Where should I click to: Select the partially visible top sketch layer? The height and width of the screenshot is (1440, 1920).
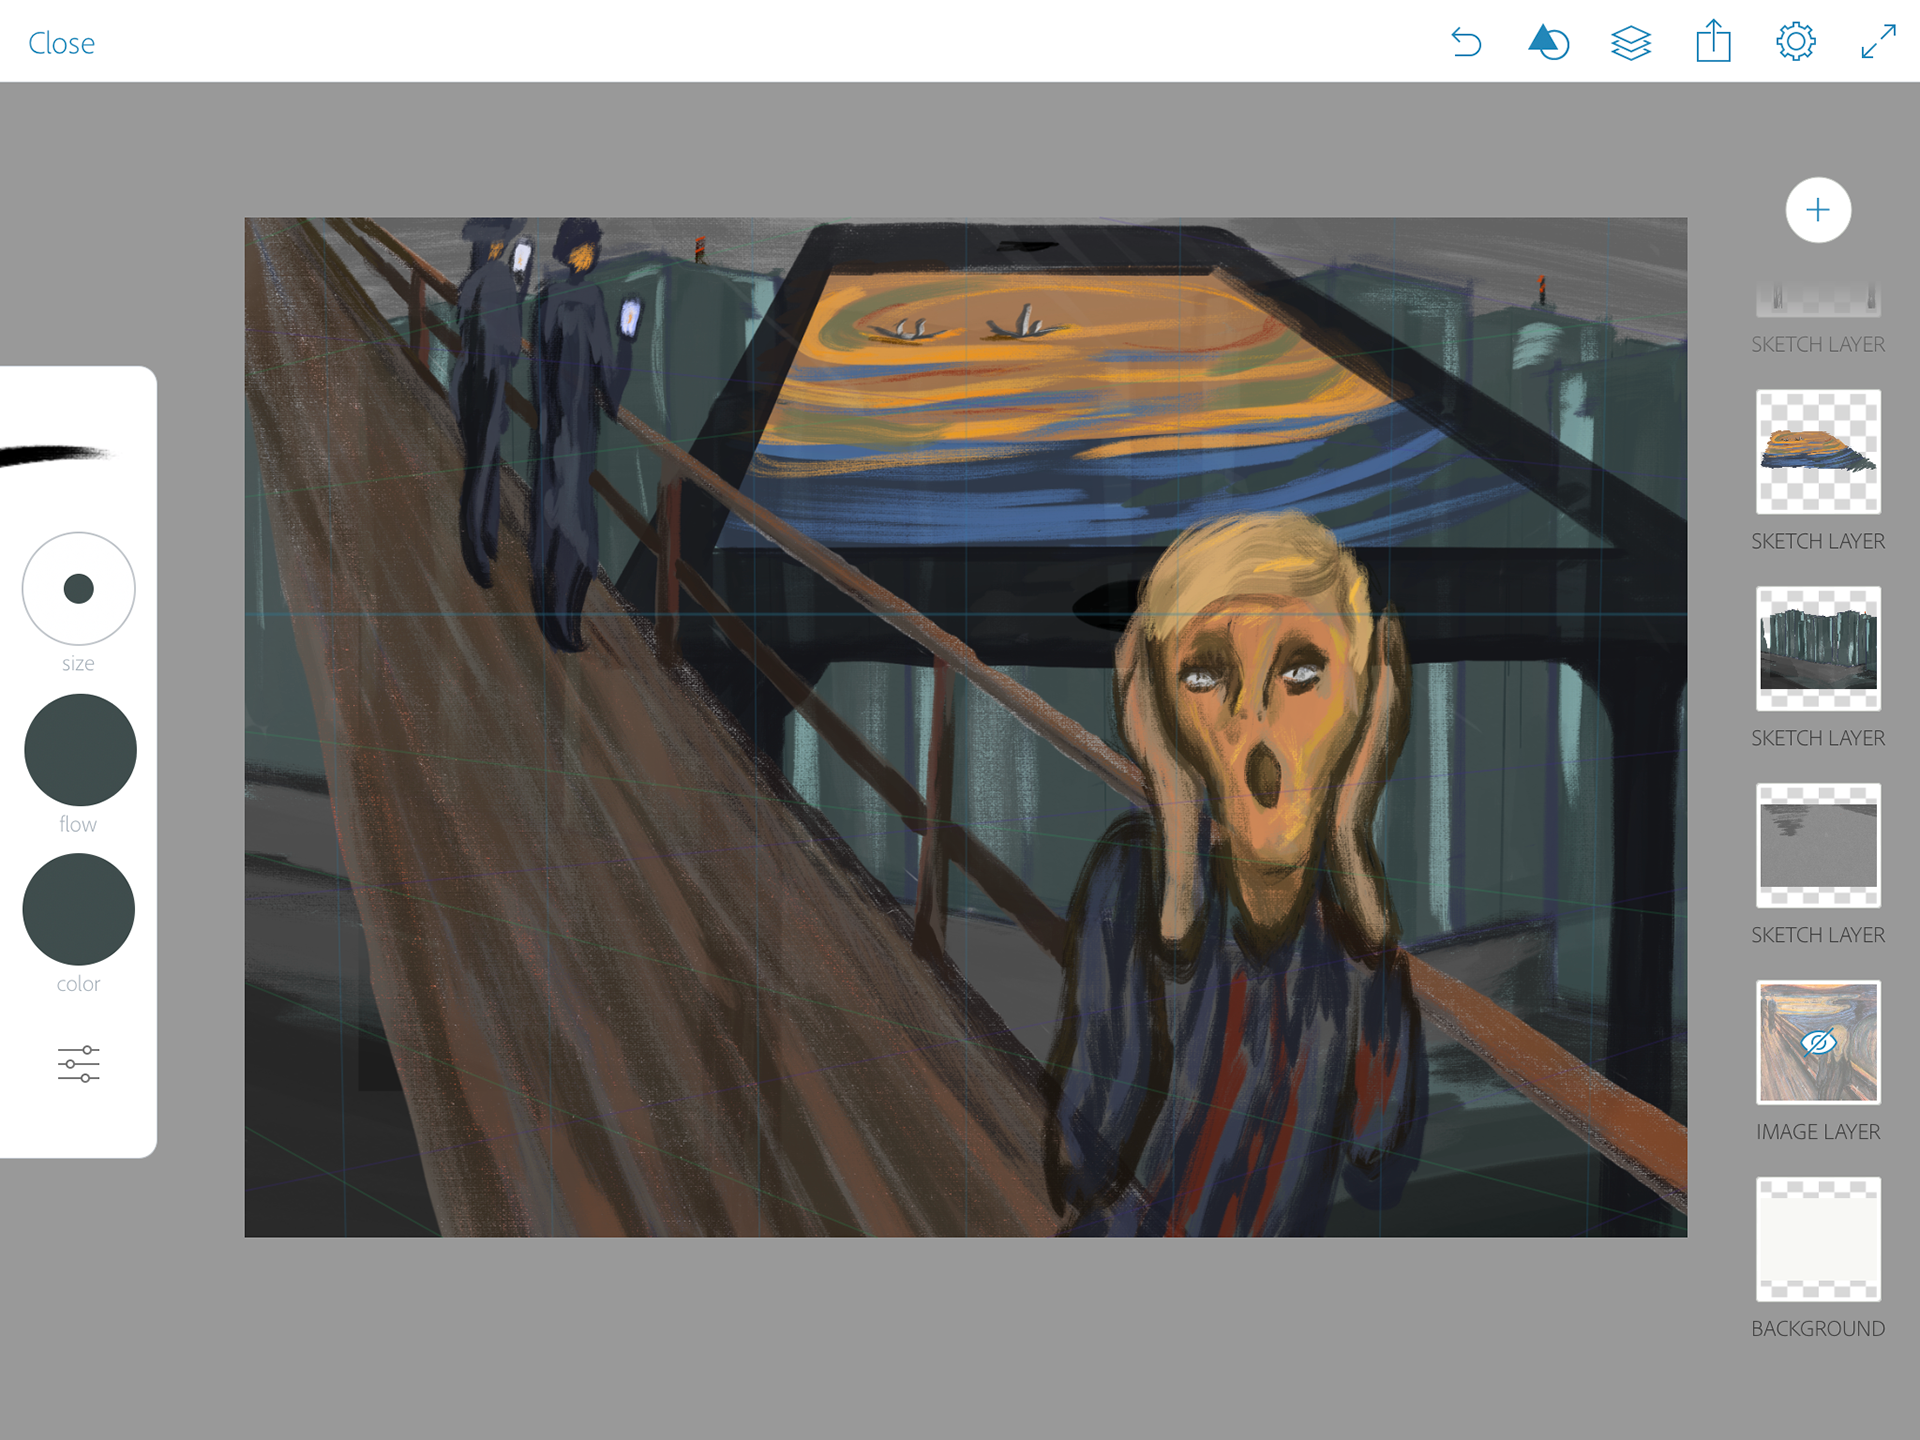[1818, 299]
